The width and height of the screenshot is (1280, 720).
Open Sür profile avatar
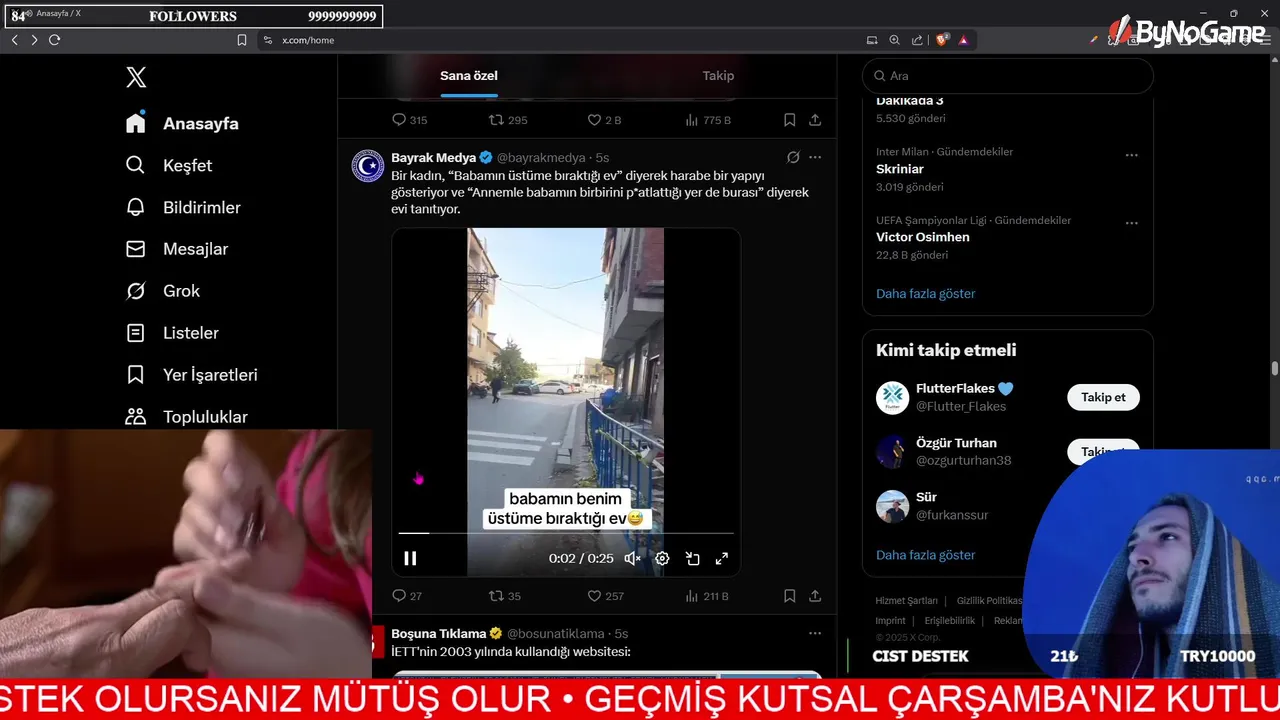tap(892, 506)
